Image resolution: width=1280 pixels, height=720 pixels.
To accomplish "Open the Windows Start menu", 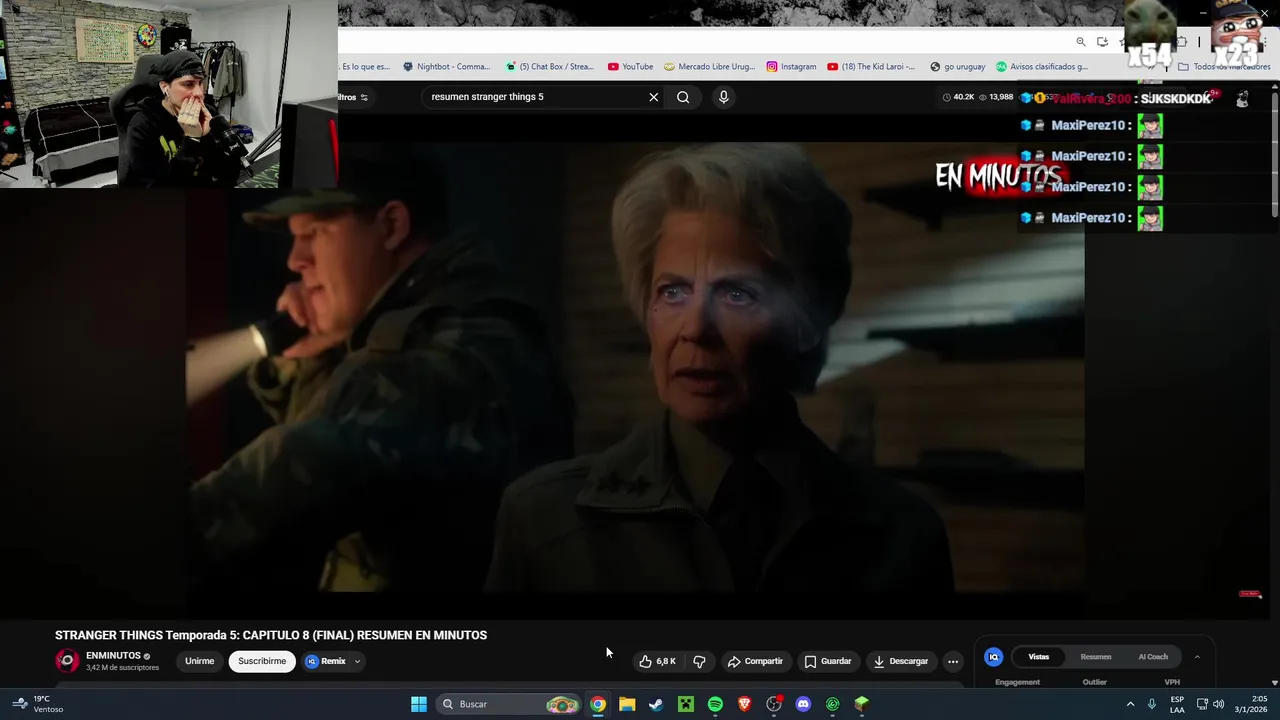I will click(x=419, y=704).
